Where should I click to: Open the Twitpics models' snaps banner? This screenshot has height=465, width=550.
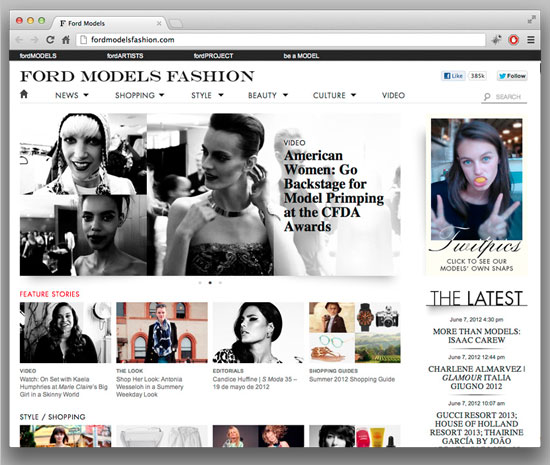point(476,195)
